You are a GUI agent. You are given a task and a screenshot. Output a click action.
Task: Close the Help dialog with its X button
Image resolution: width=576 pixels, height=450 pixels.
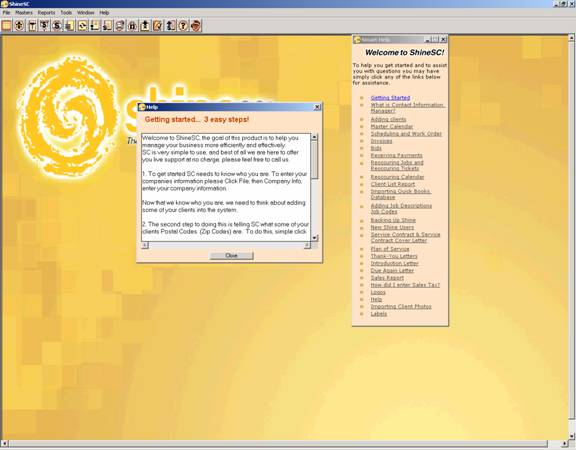(317, 107)
